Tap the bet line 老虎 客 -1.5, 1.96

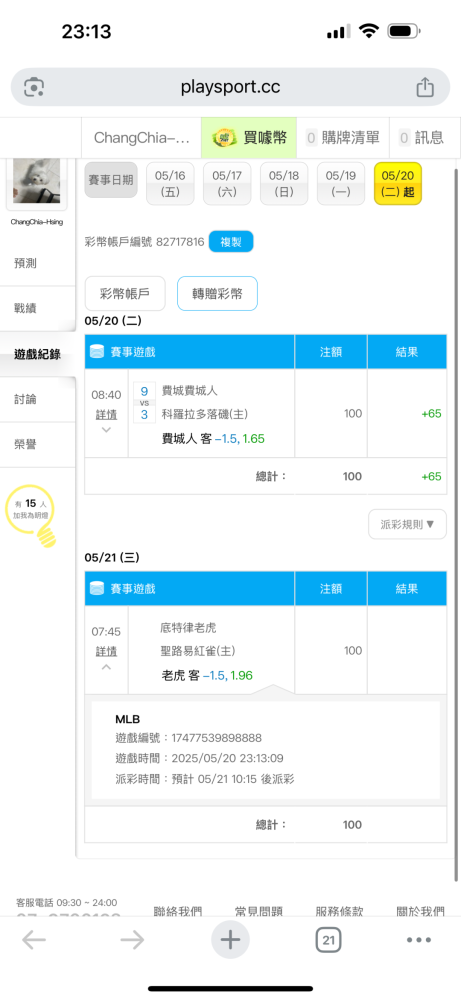(x=207, y=675)
